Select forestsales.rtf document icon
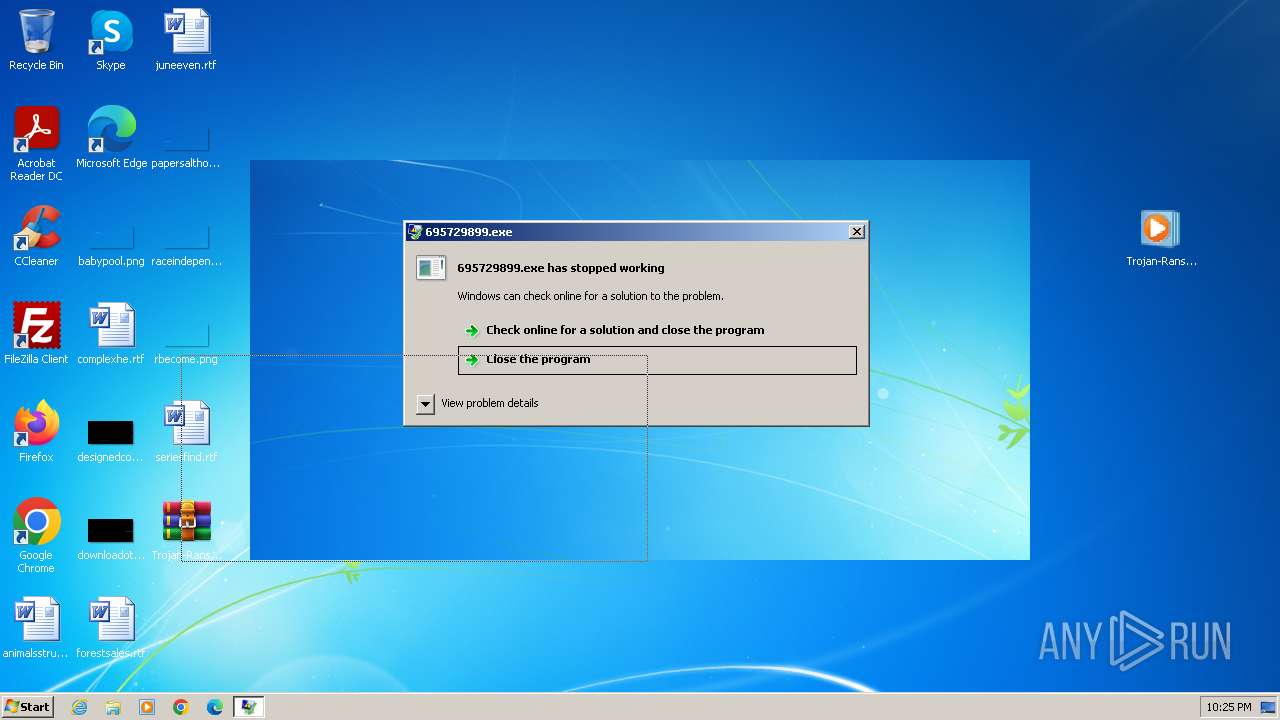Screen dimensions: 1280x720 (111, 628)
